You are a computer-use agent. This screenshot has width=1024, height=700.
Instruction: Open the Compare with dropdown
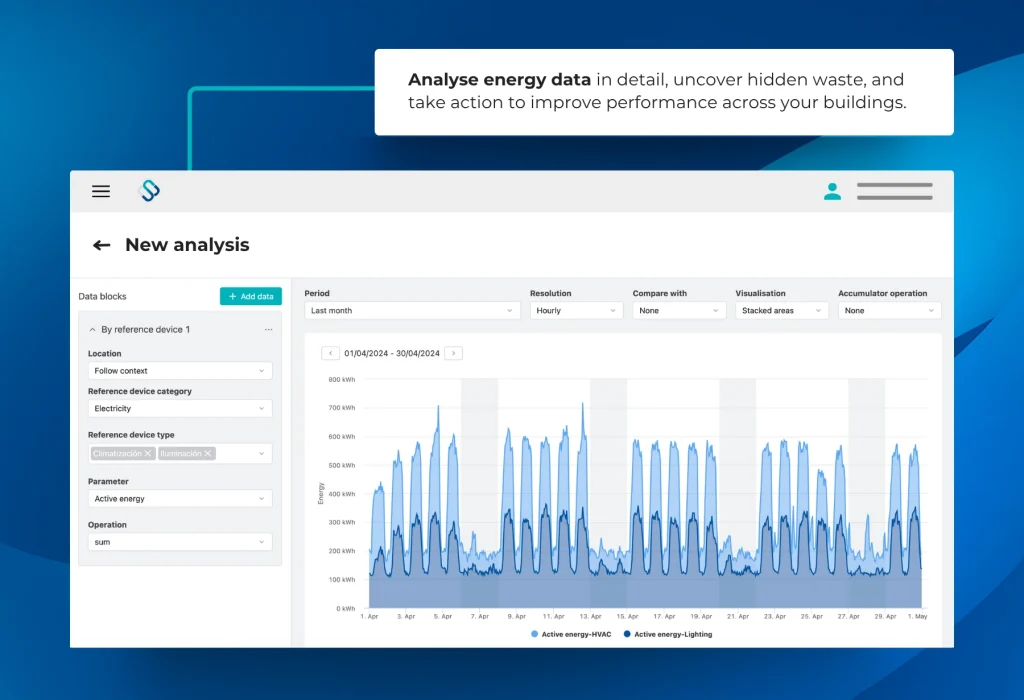click(678, 311)
